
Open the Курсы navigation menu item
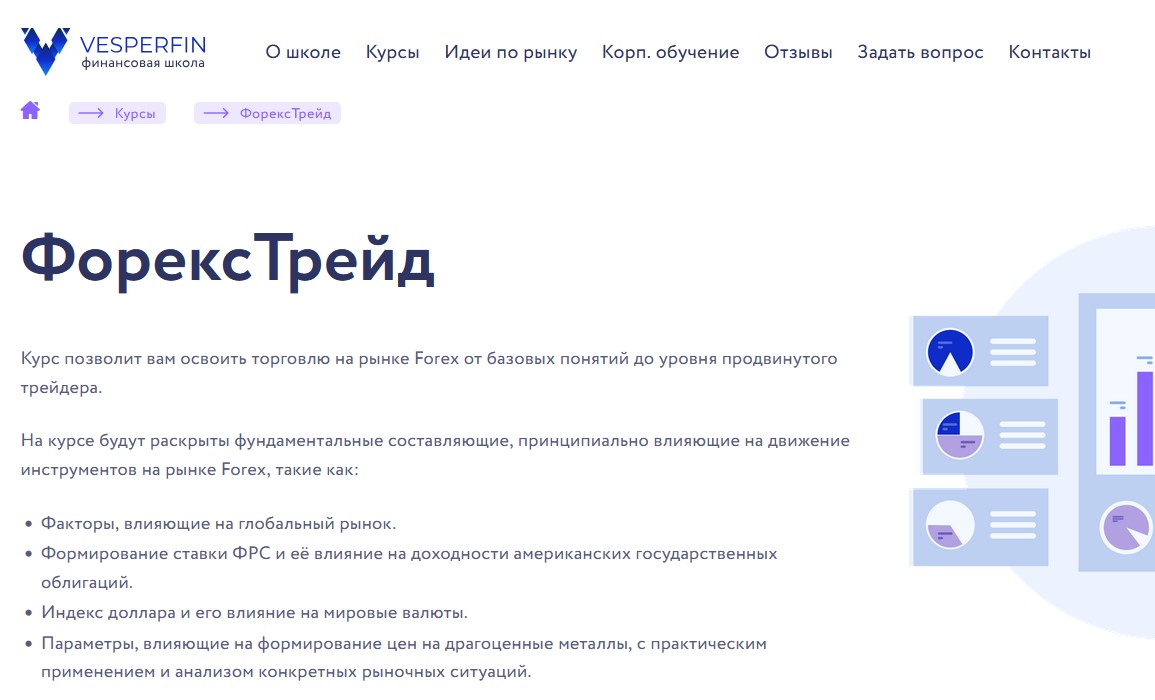tap(392, 52)
